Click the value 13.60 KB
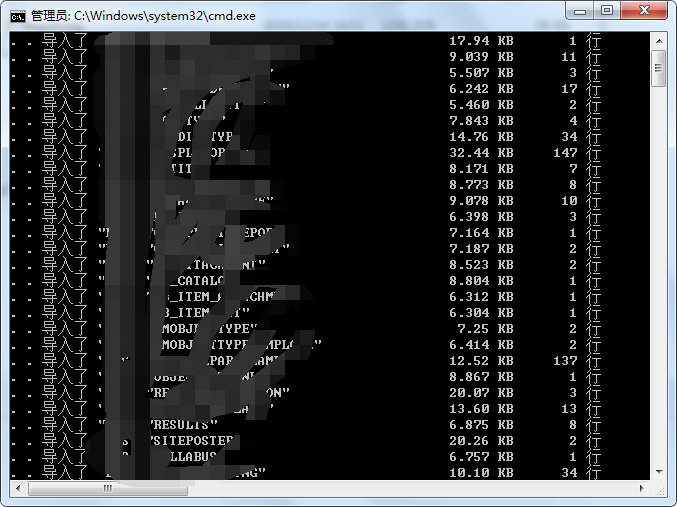The height and width of the screenshot is (507, 677). tap(481, 409)
